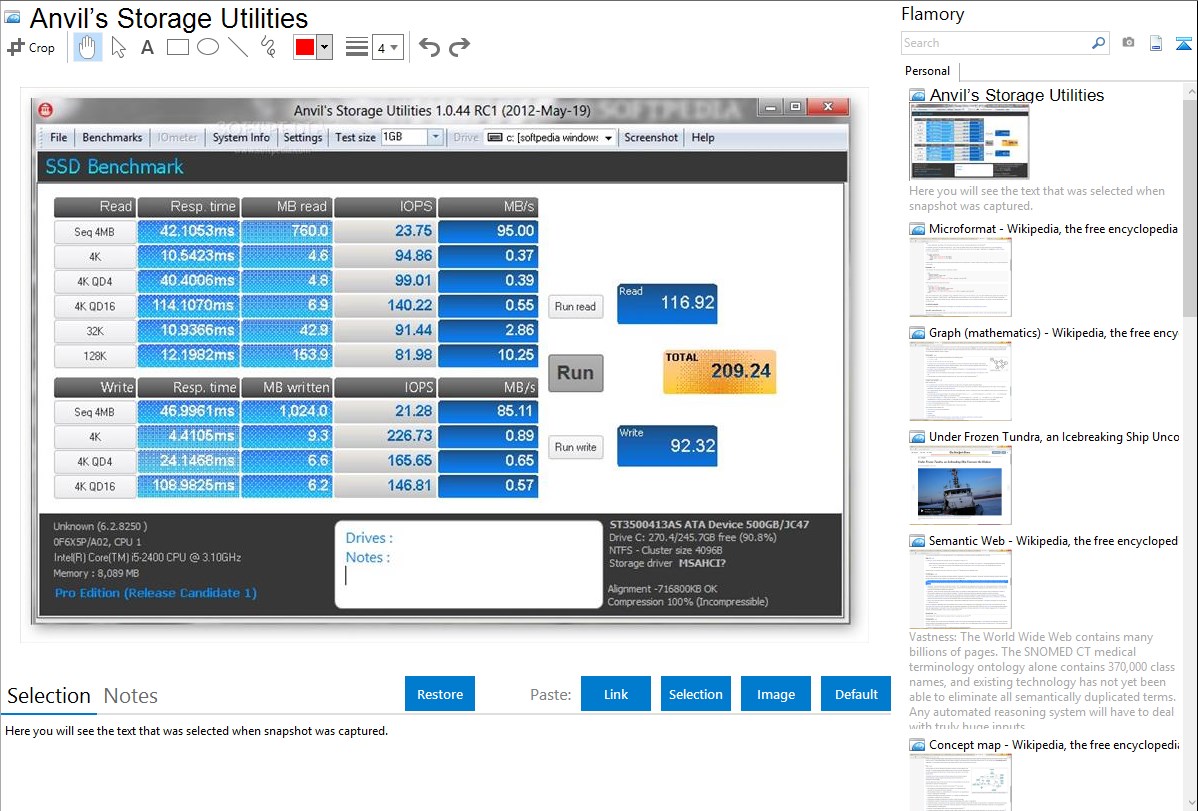Choose the freehand squiggle tool
The width and height of the screenshot is (1198, 811).
point(268,47)
